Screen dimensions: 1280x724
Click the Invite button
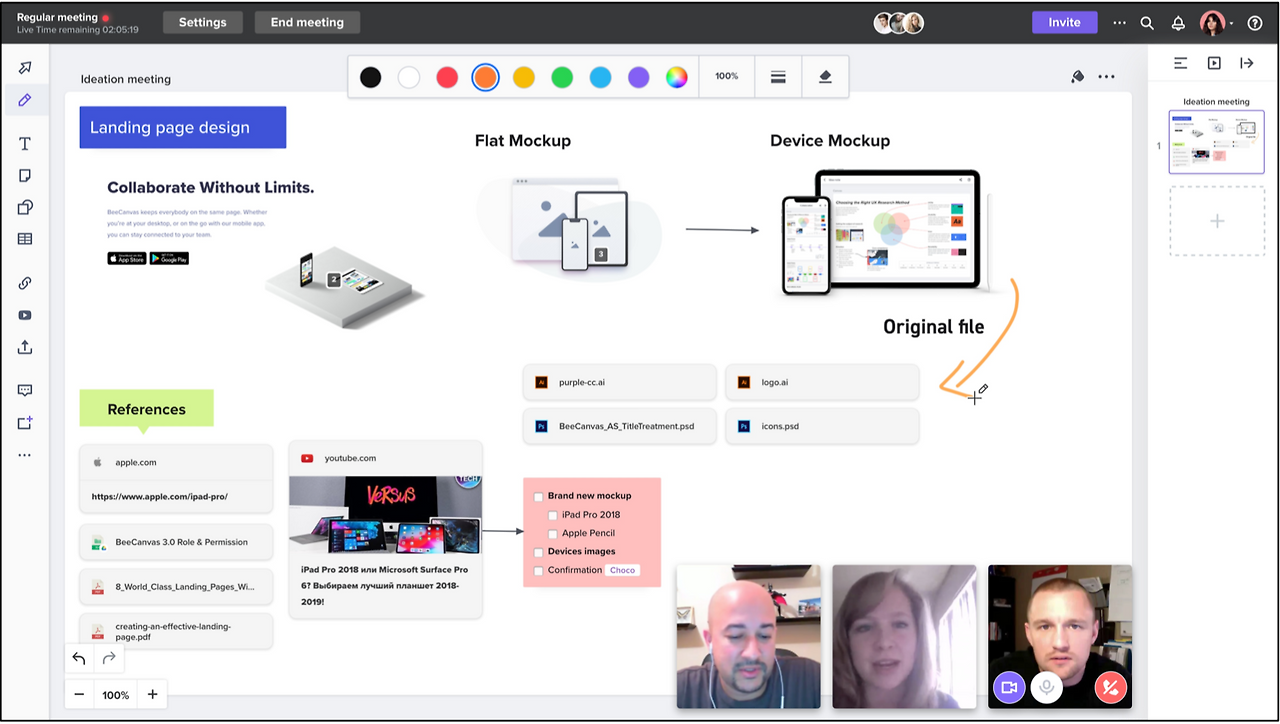pos(1064,21)
